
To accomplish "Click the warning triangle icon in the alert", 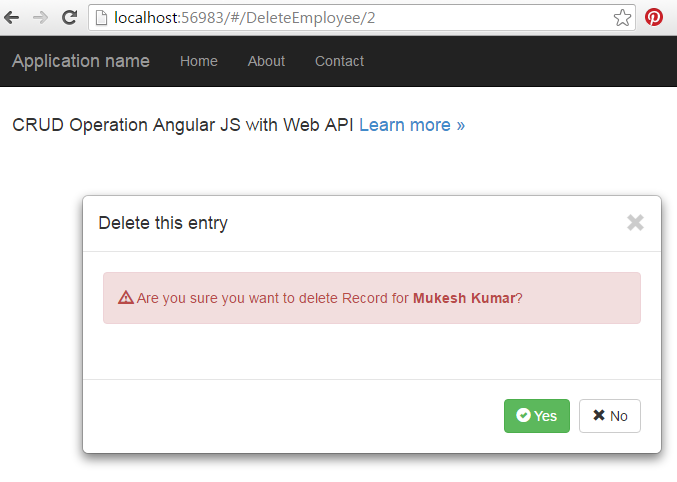I will click(x=126, y=298).
